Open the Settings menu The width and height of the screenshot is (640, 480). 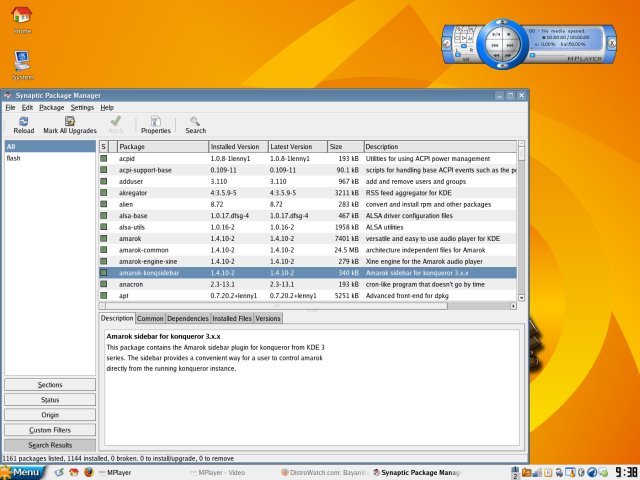(82, 107)
